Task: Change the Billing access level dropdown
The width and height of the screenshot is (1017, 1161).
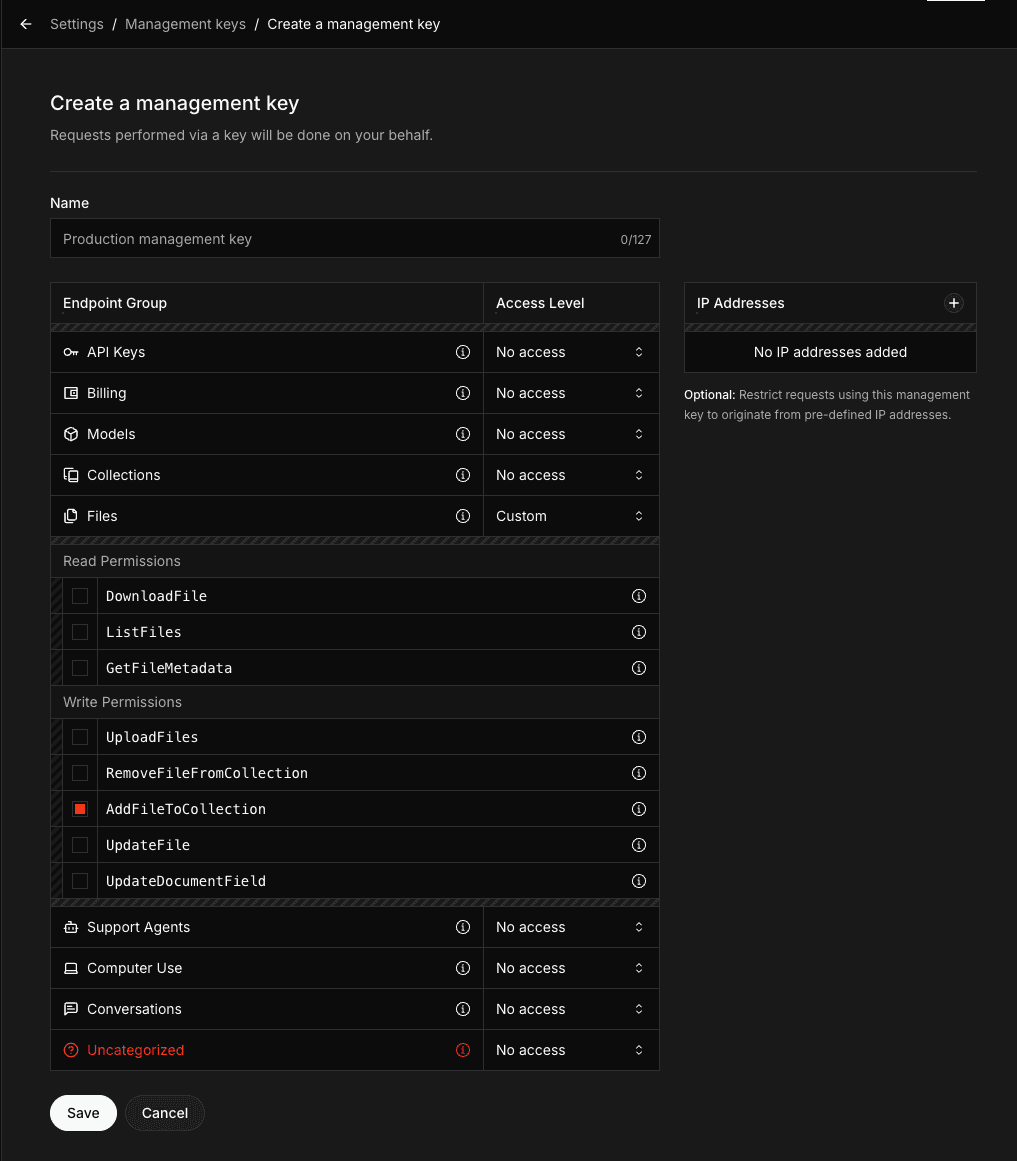Action: (571, 393)
